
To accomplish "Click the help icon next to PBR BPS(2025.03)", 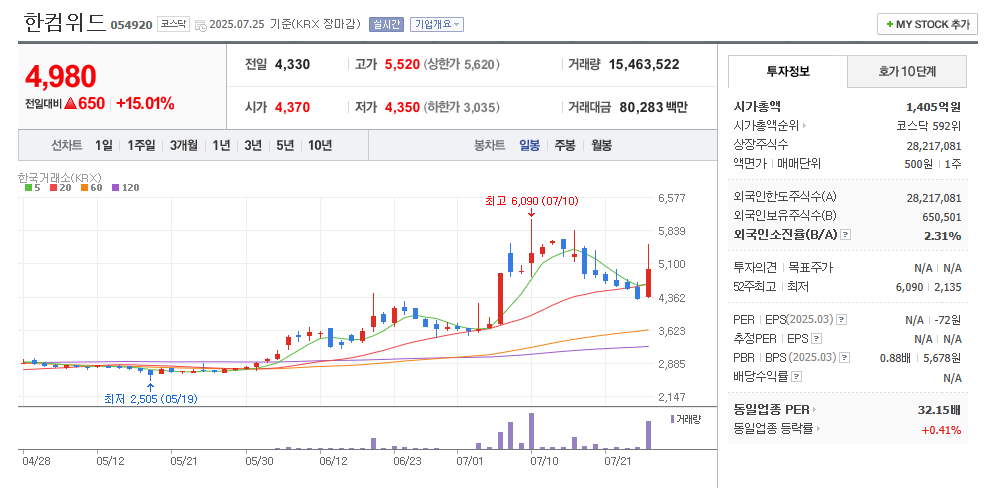I will (845, 358).
